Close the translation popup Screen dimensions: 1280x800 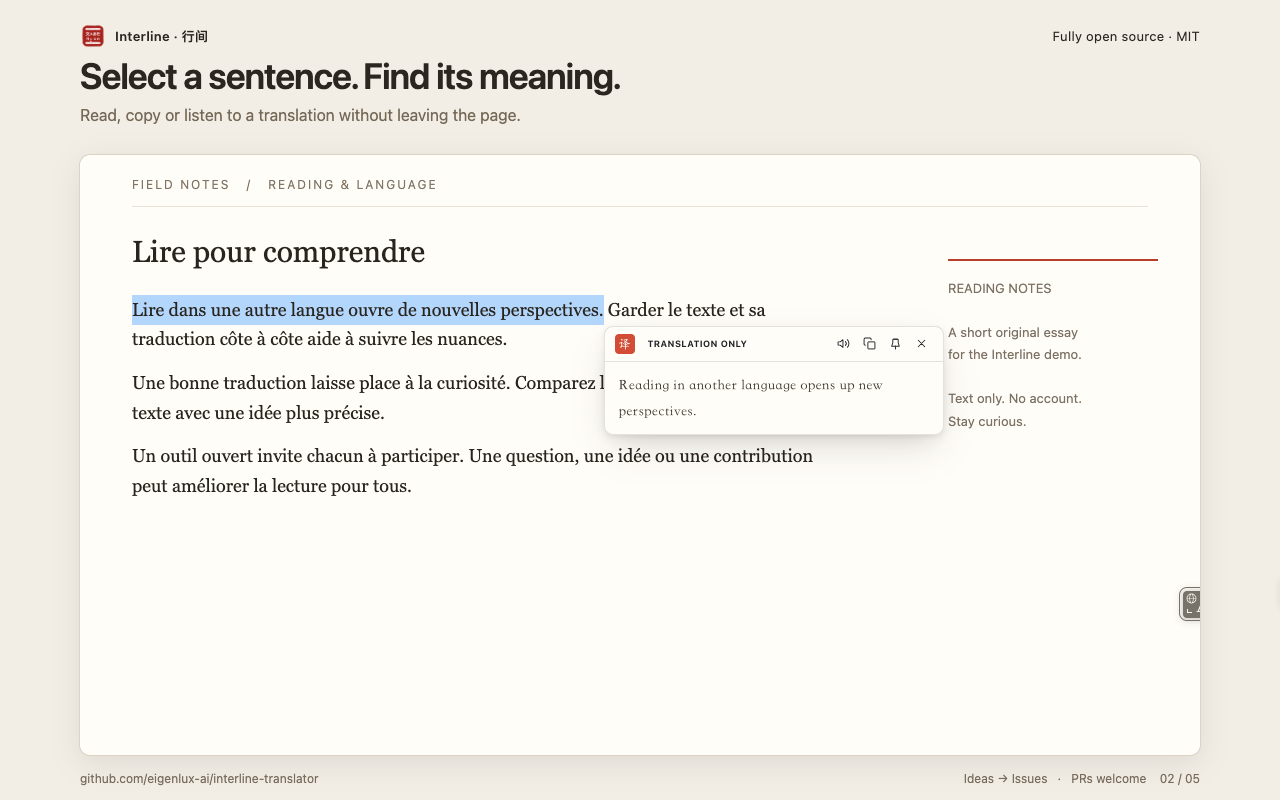(x=921, y=344)
